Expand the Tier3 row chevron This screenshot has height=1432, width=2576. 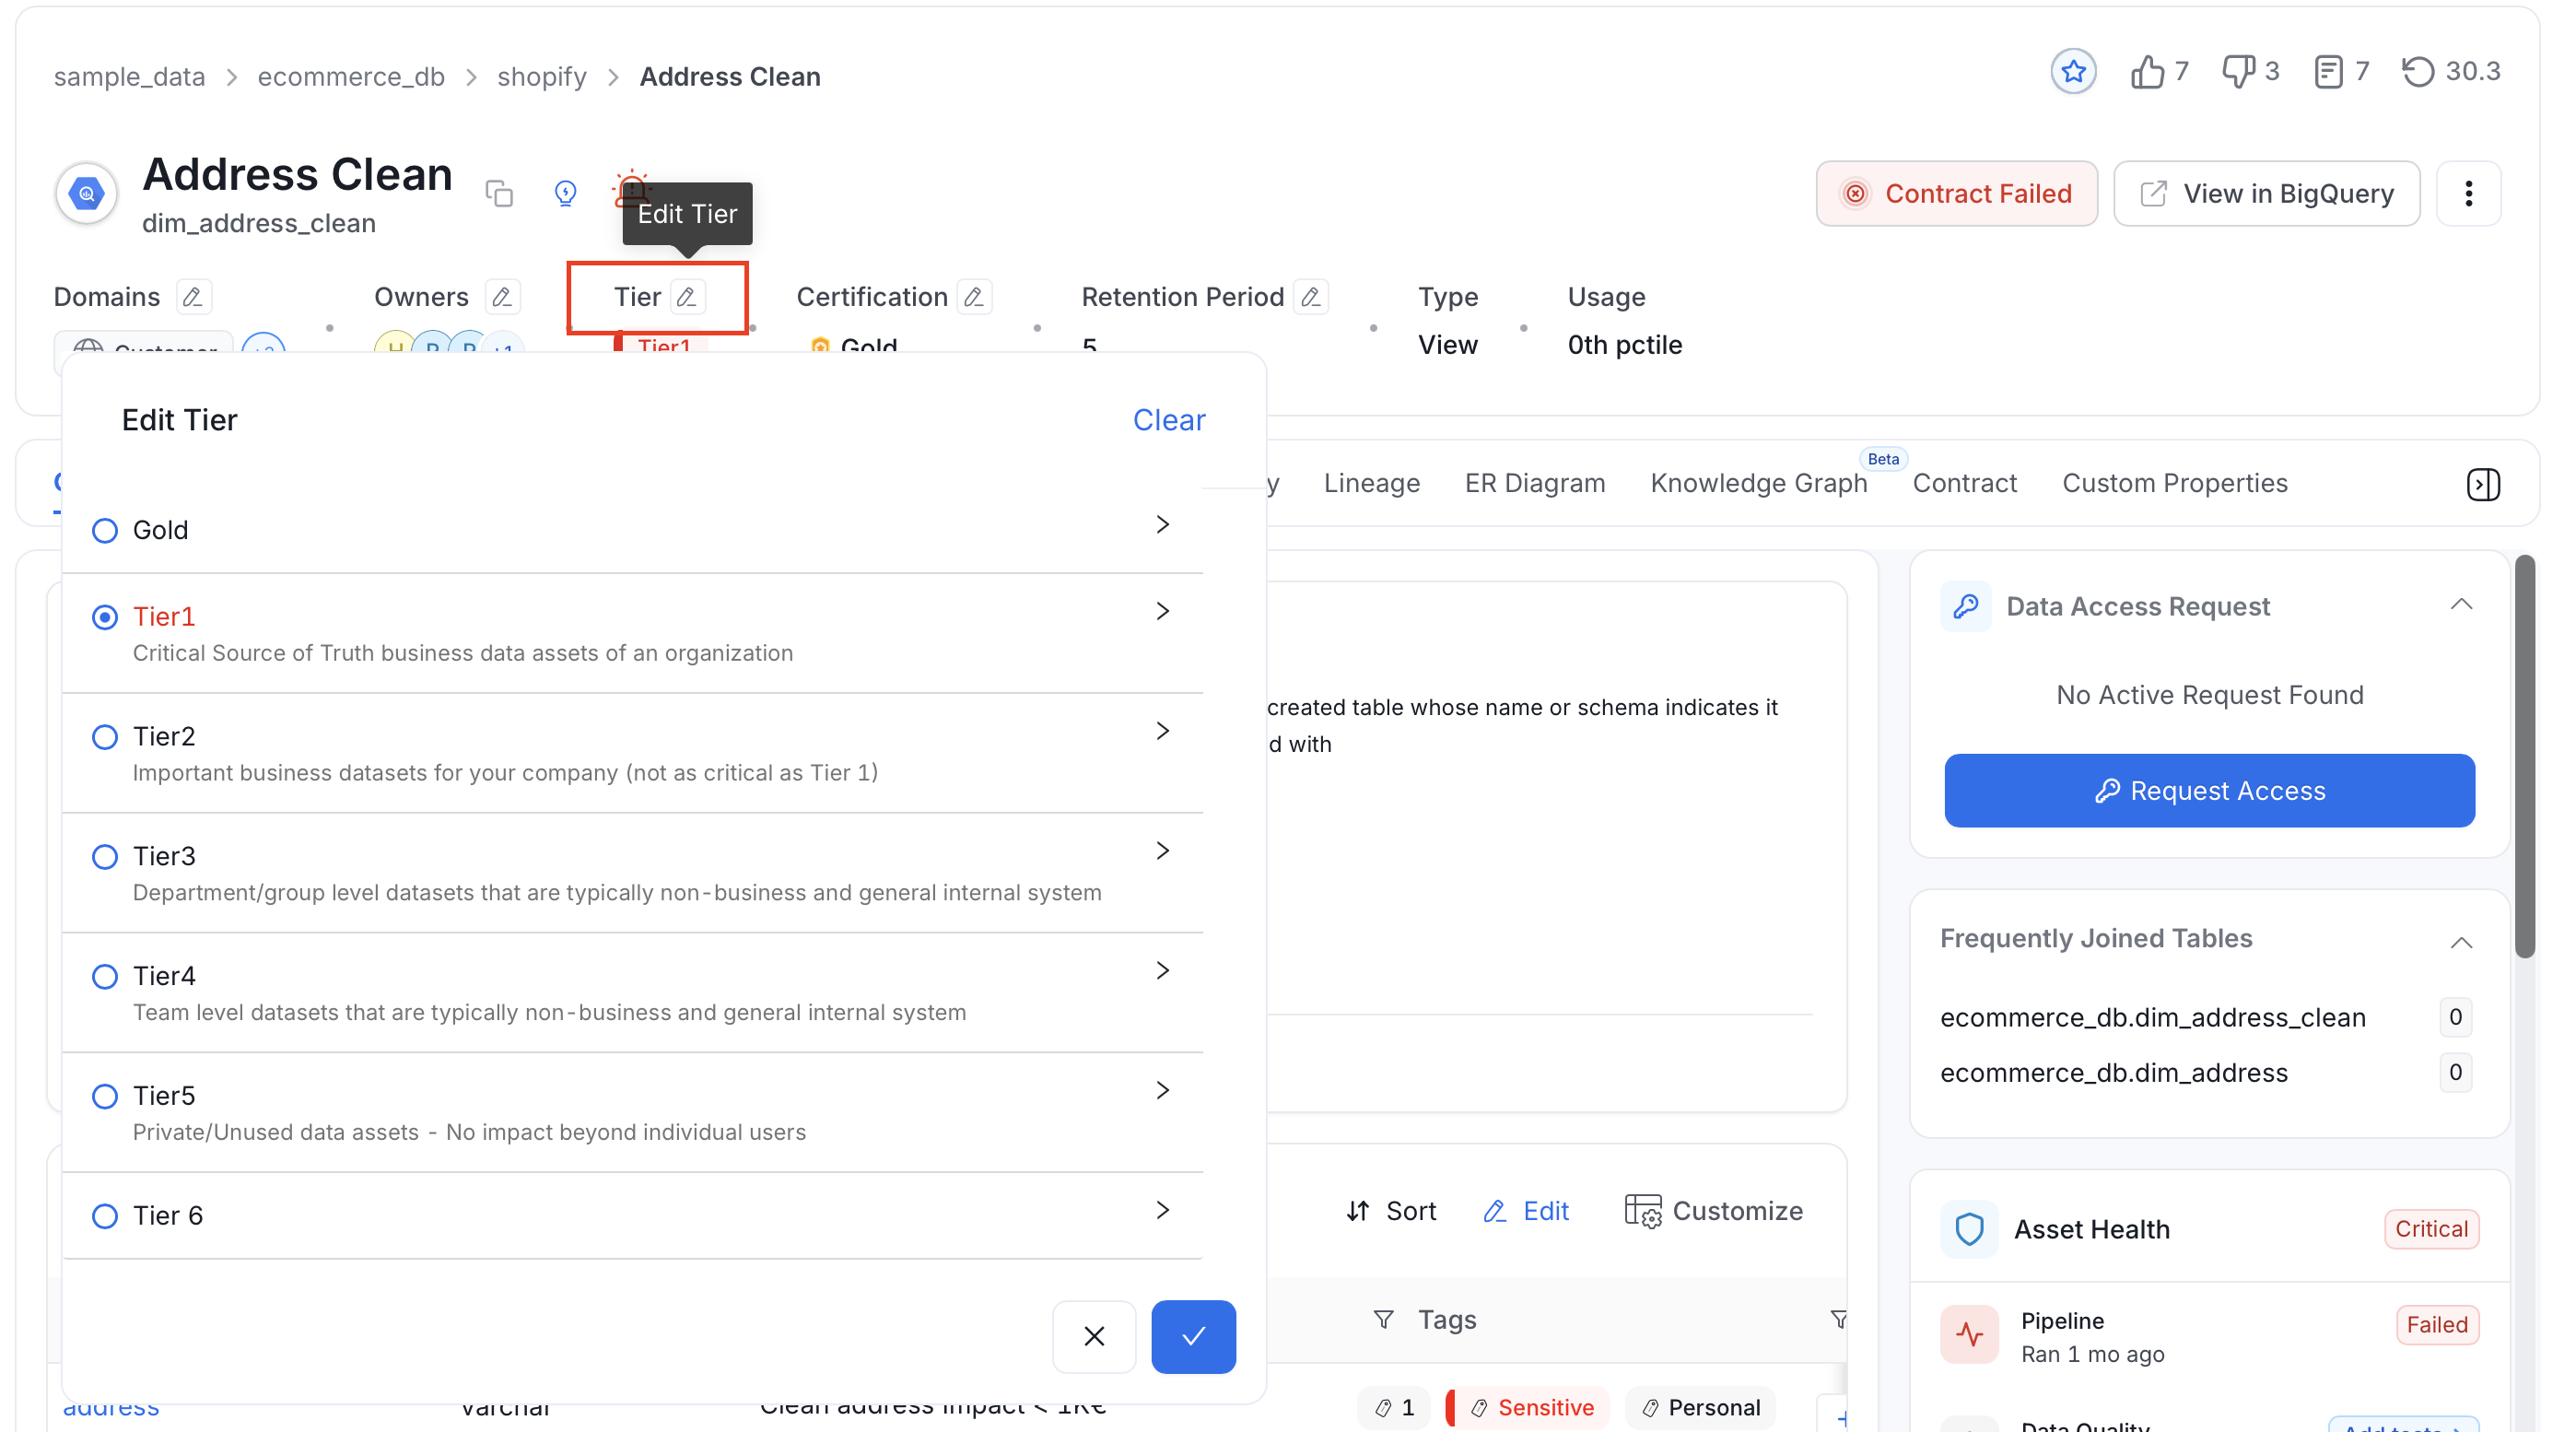pyautogui.click(x=1162, y=851)
